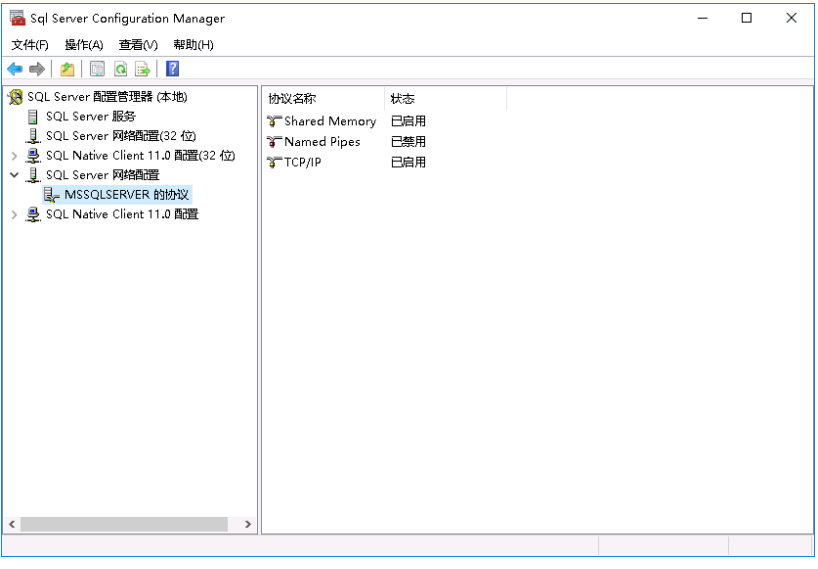Click the SQL Server 网络配置(32 位) node icon
The height and width of the screenshot is (569, 818).
tap(33, 136)
